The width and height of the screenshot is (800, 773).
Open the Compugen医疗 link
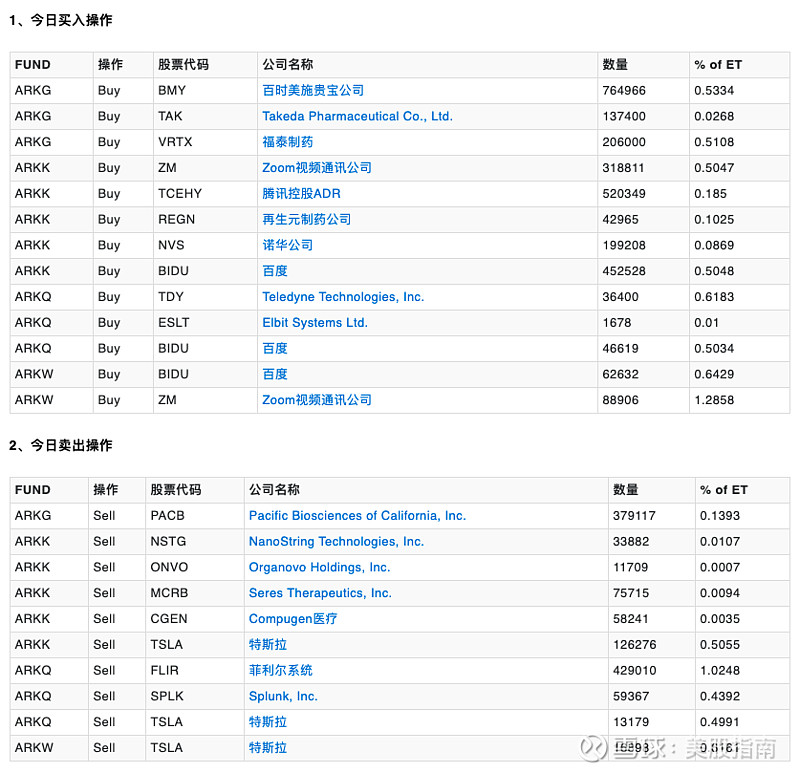[x=293, y=619]
